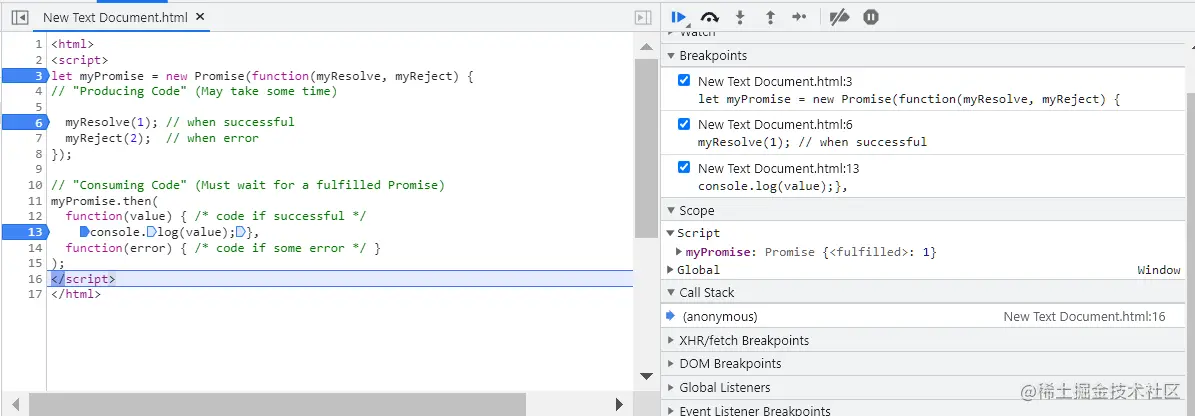Step out of current function
This screenshot has height=416, width=1195.
pos(770,17)
